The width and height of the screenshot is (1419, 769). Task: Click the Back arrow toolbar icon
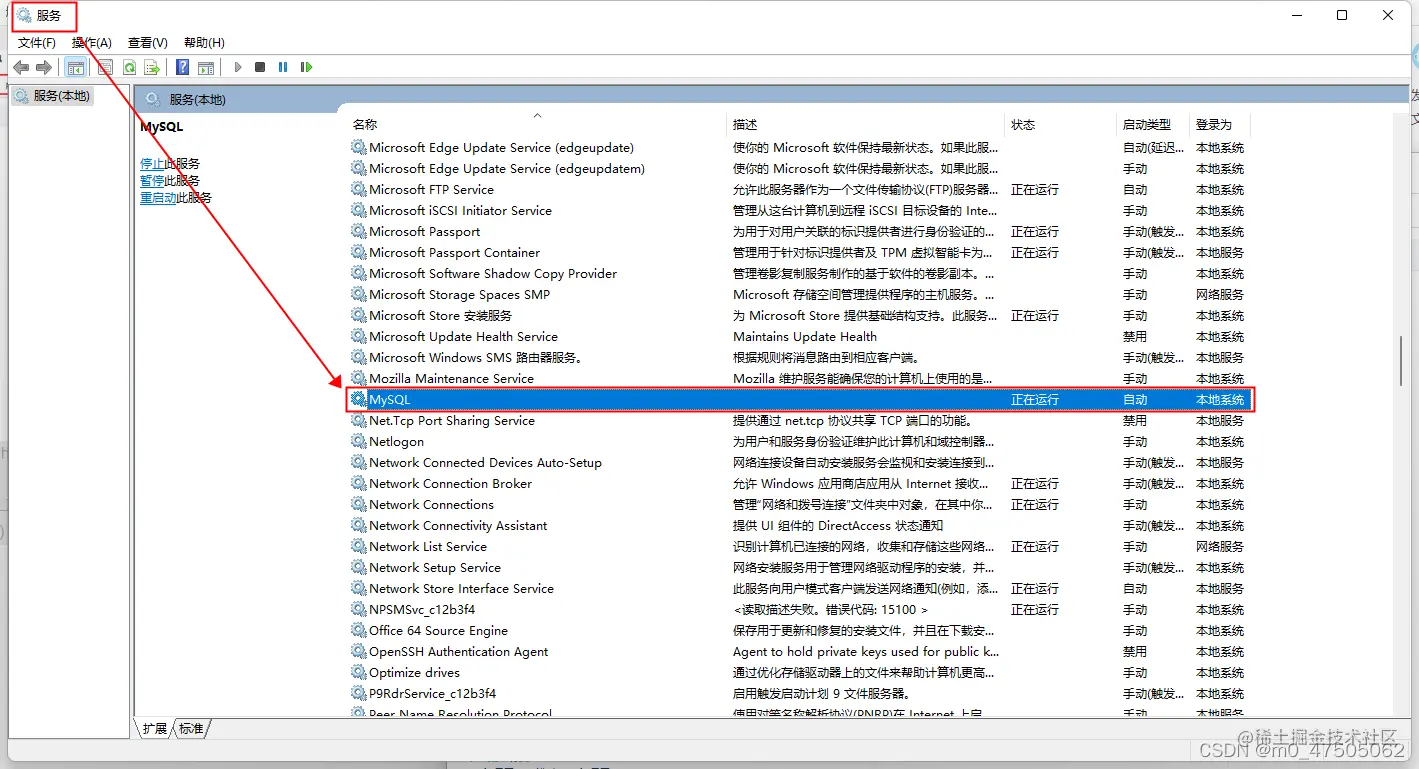[x=21, y=67]
